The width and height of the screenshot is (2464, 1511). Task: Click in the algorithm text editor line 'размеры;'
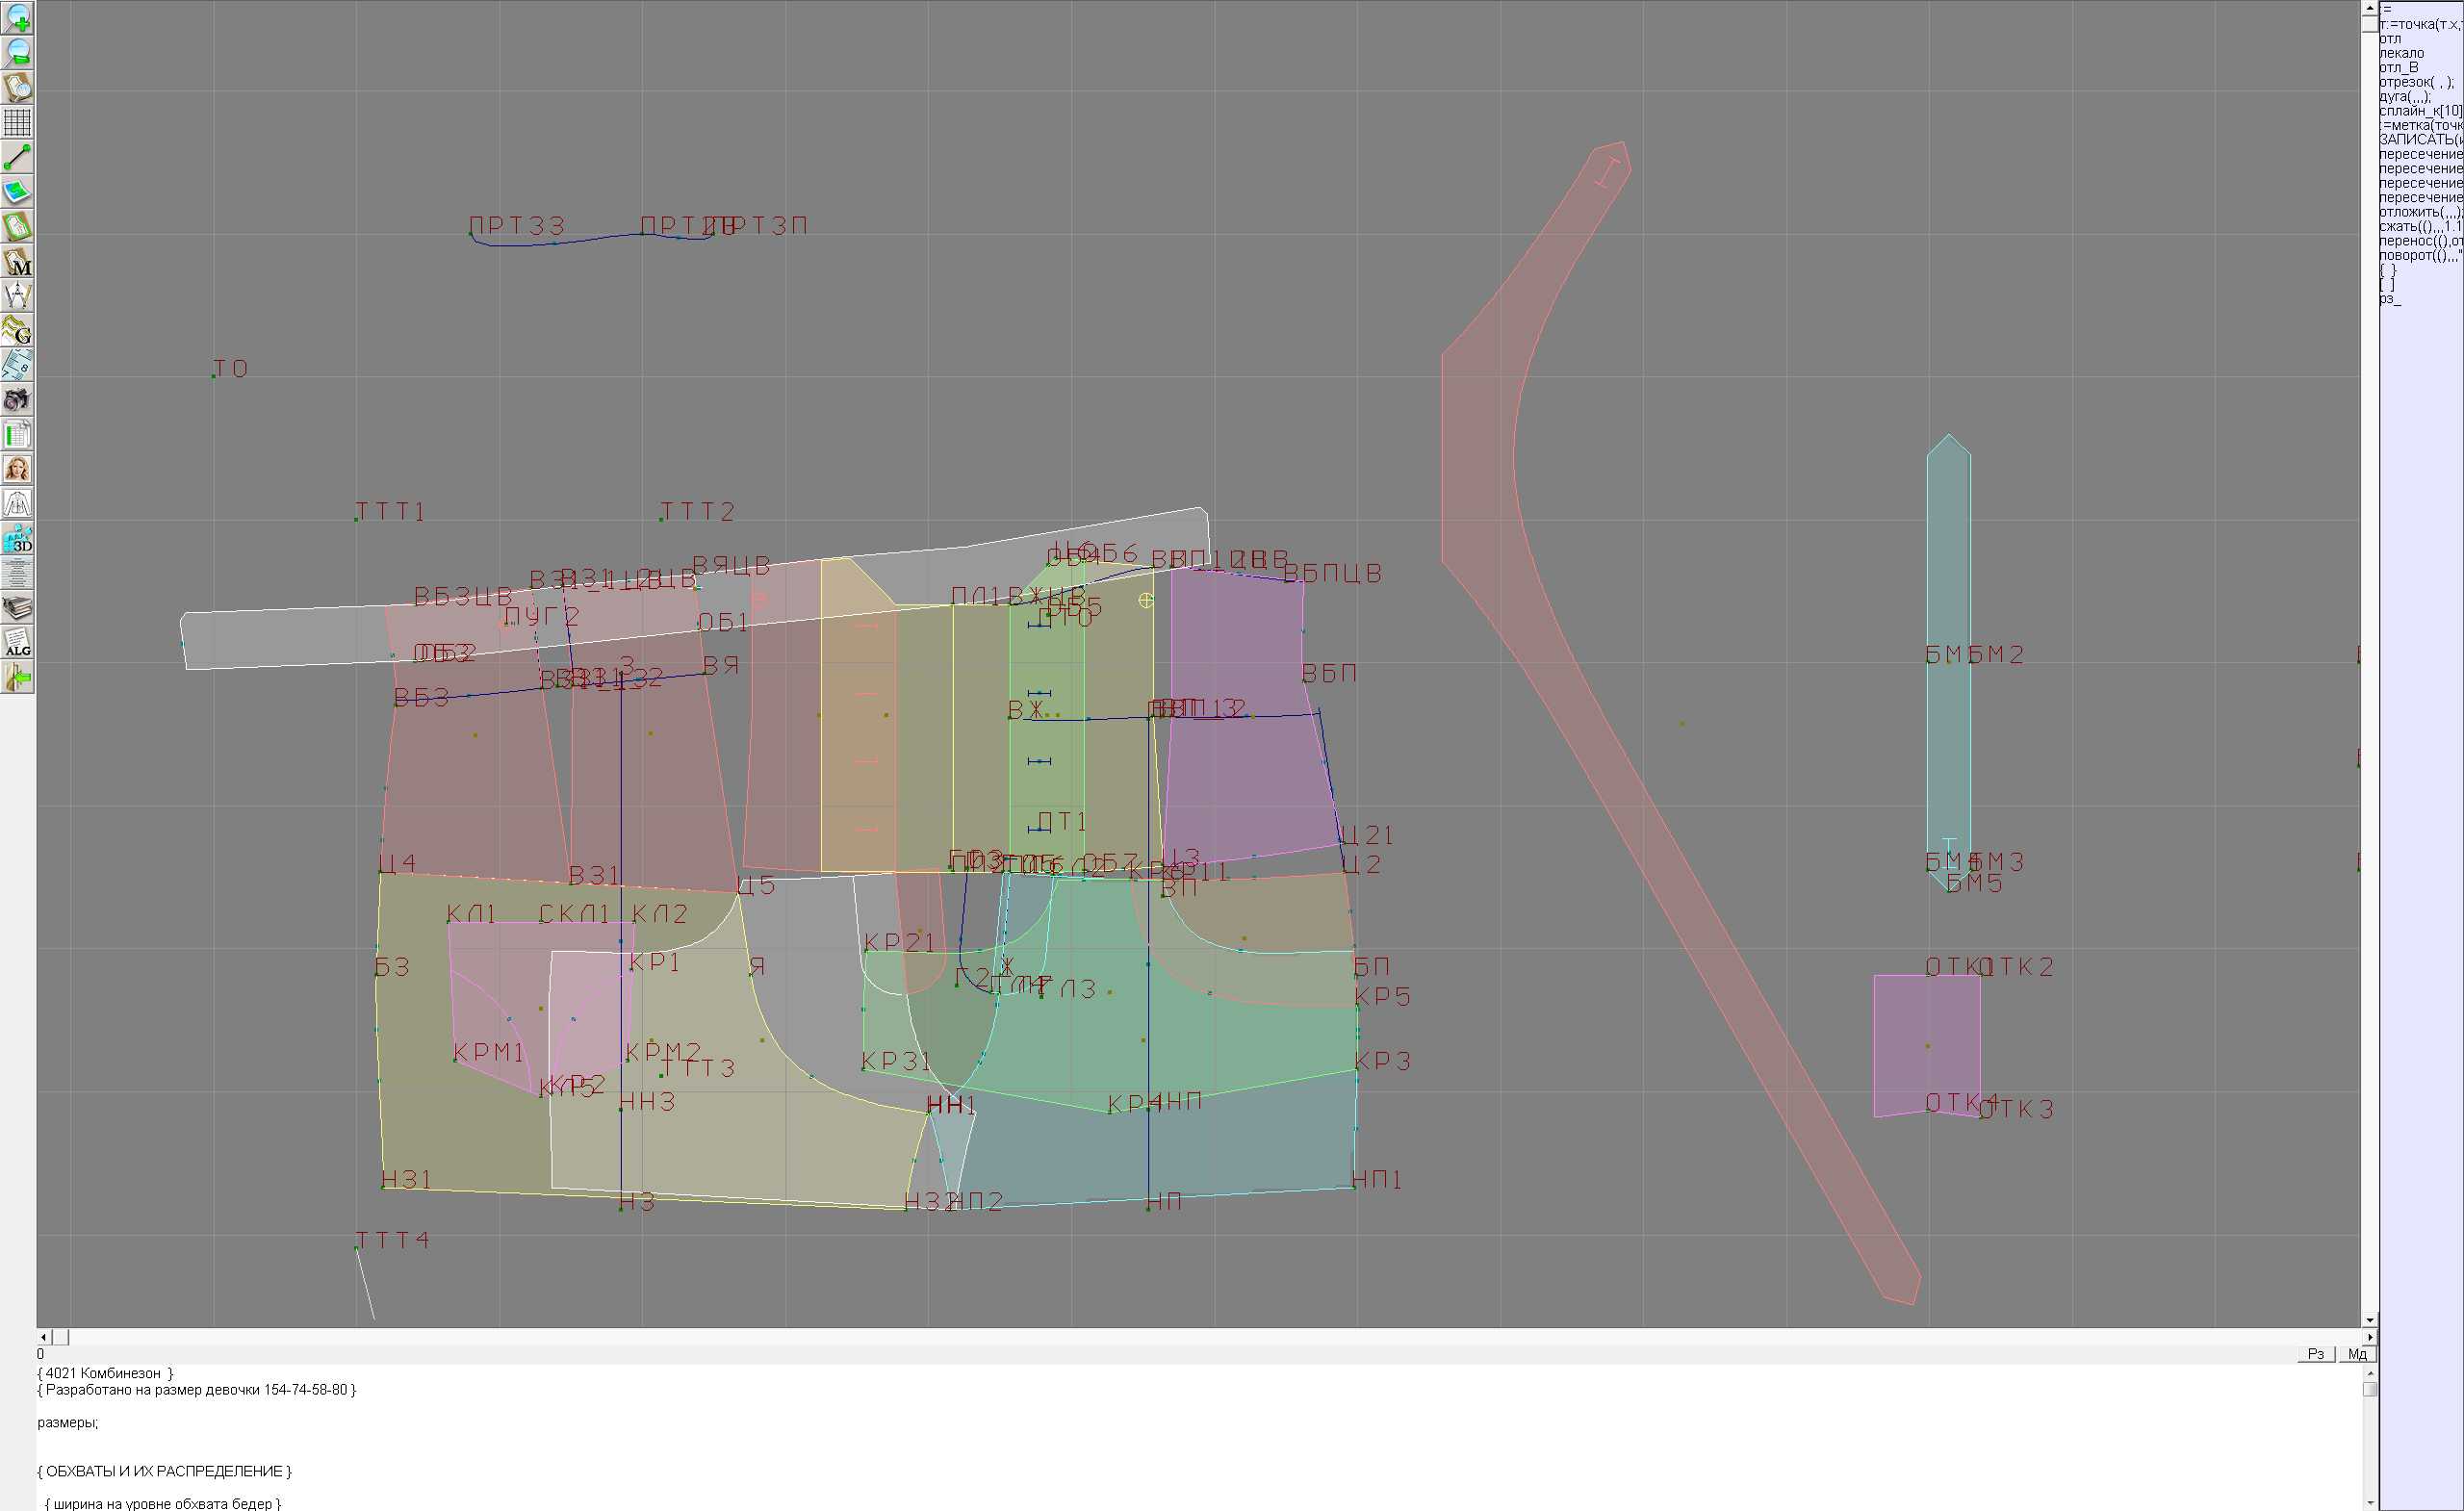[x=68, y=1422]
